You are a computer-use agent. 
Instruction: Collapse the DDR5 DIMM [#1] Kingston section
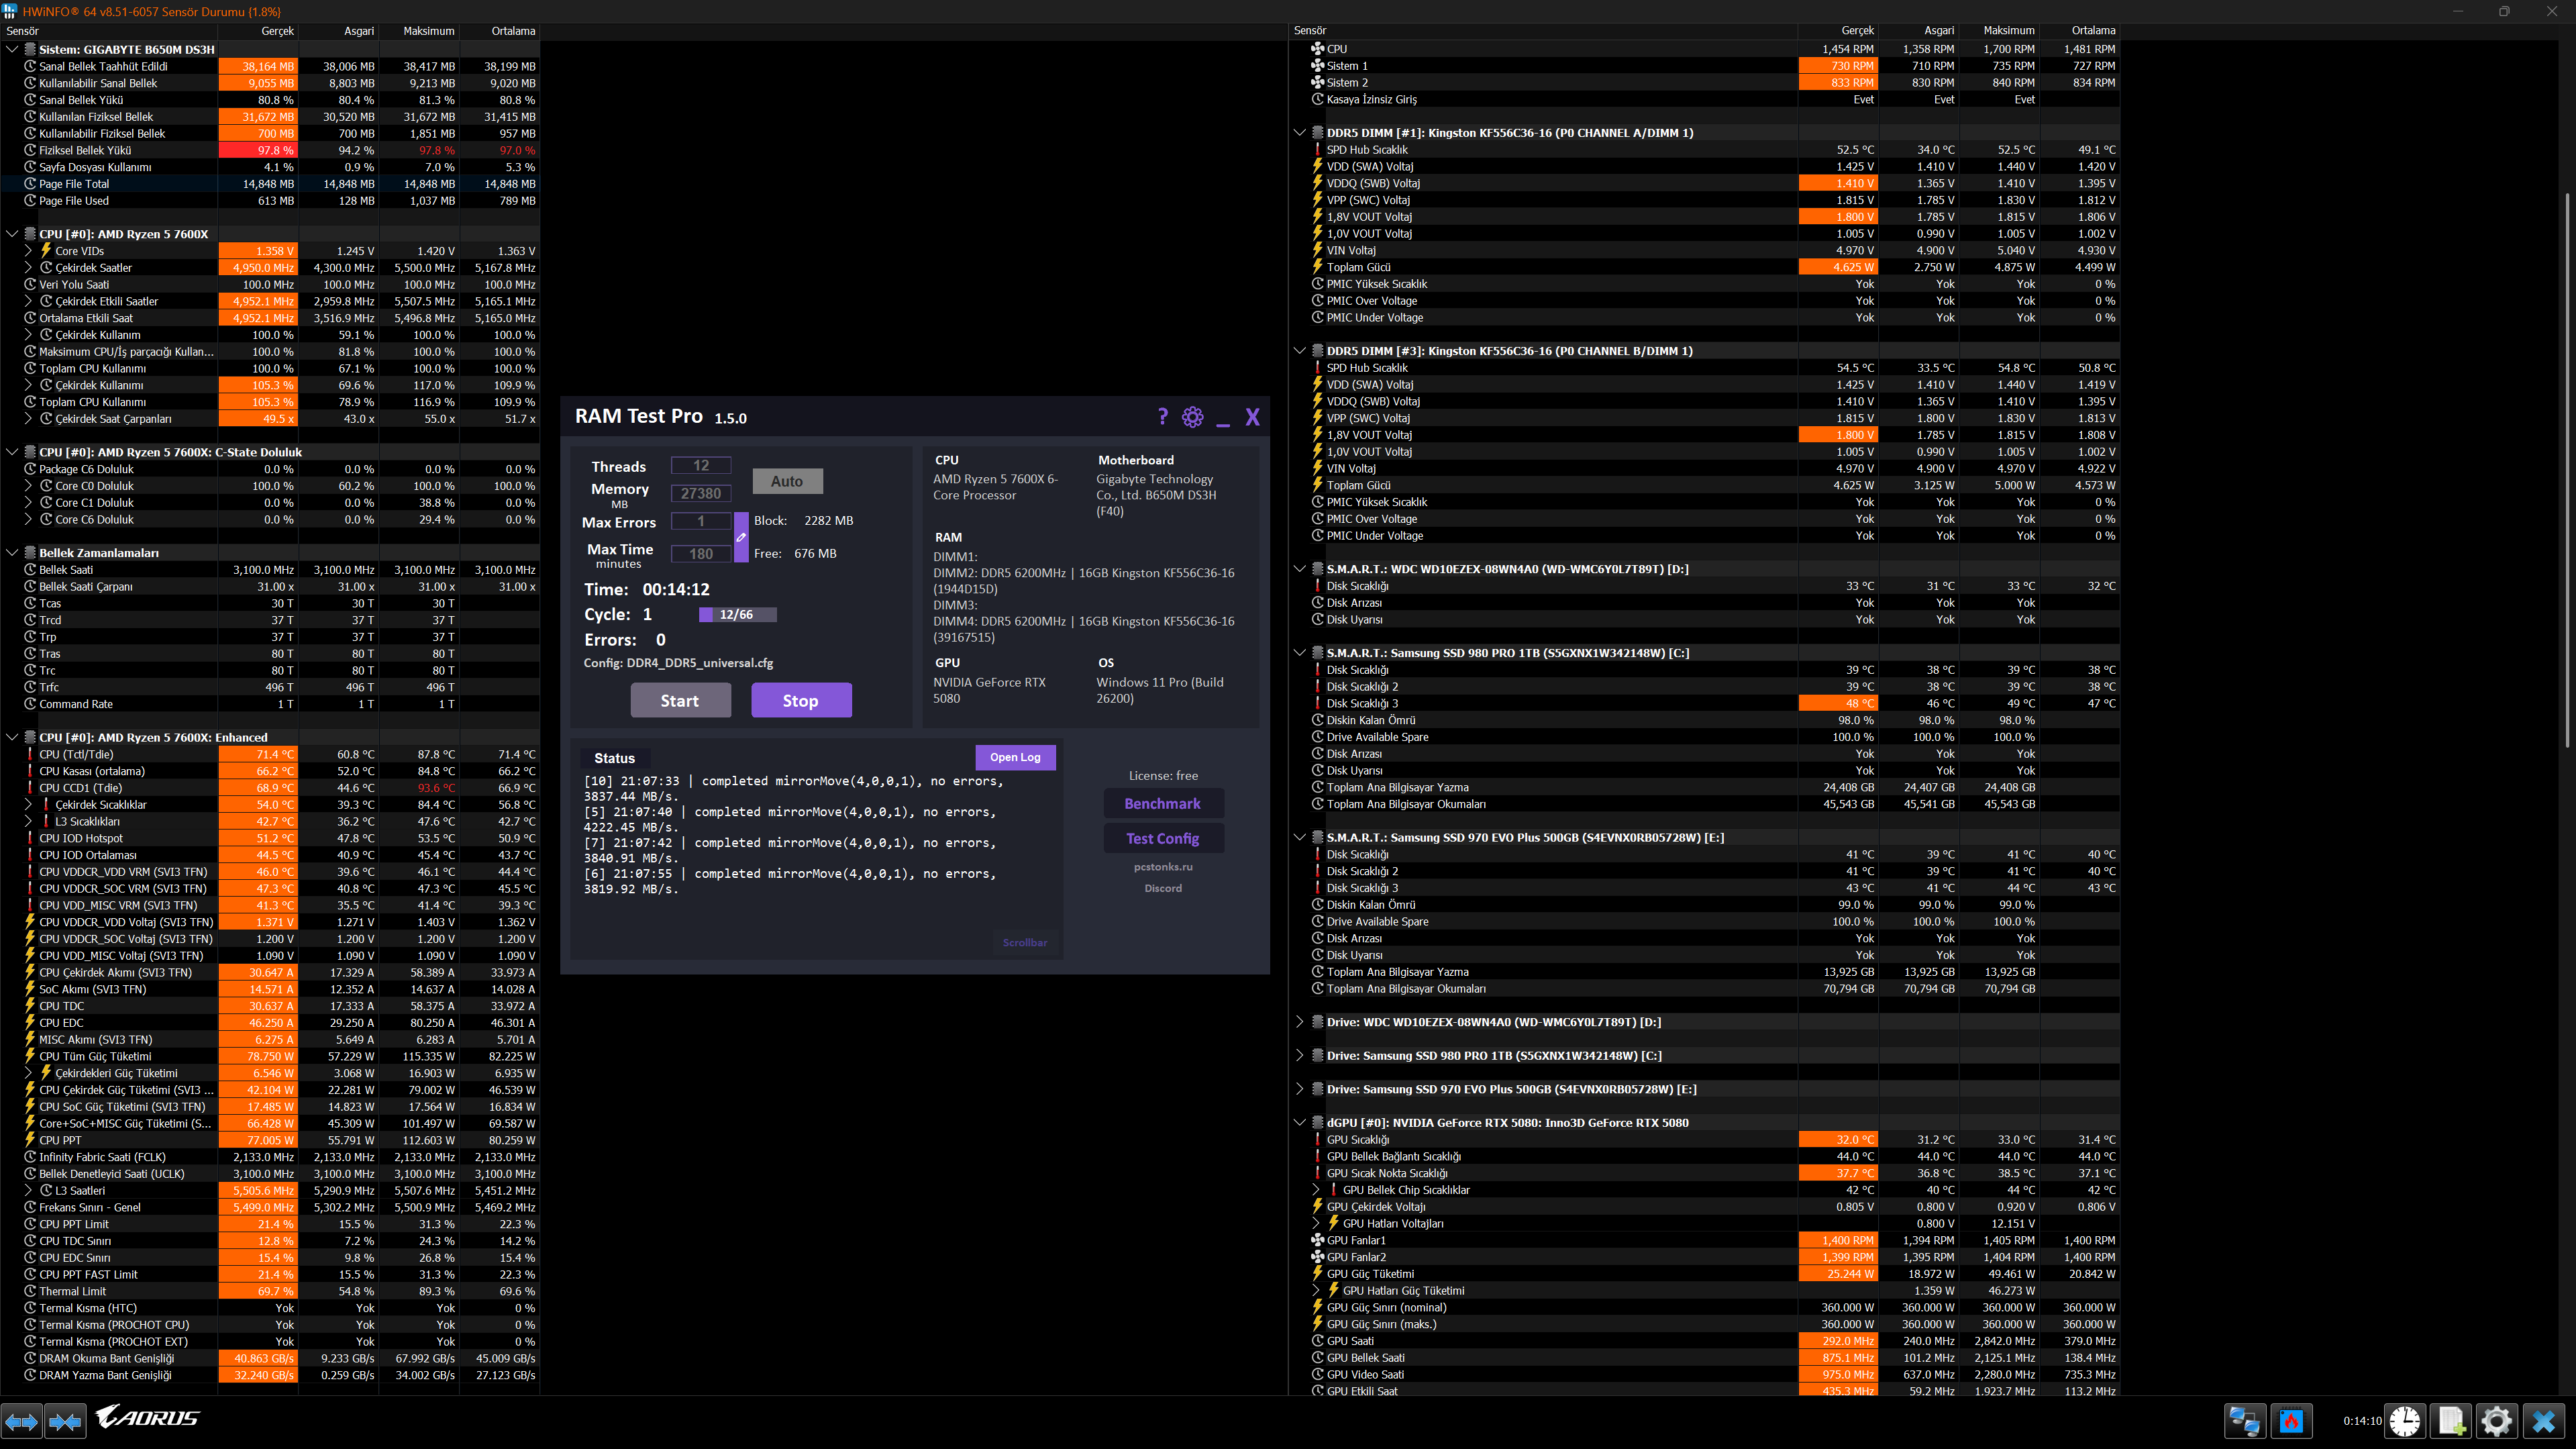coord(1299,132)
